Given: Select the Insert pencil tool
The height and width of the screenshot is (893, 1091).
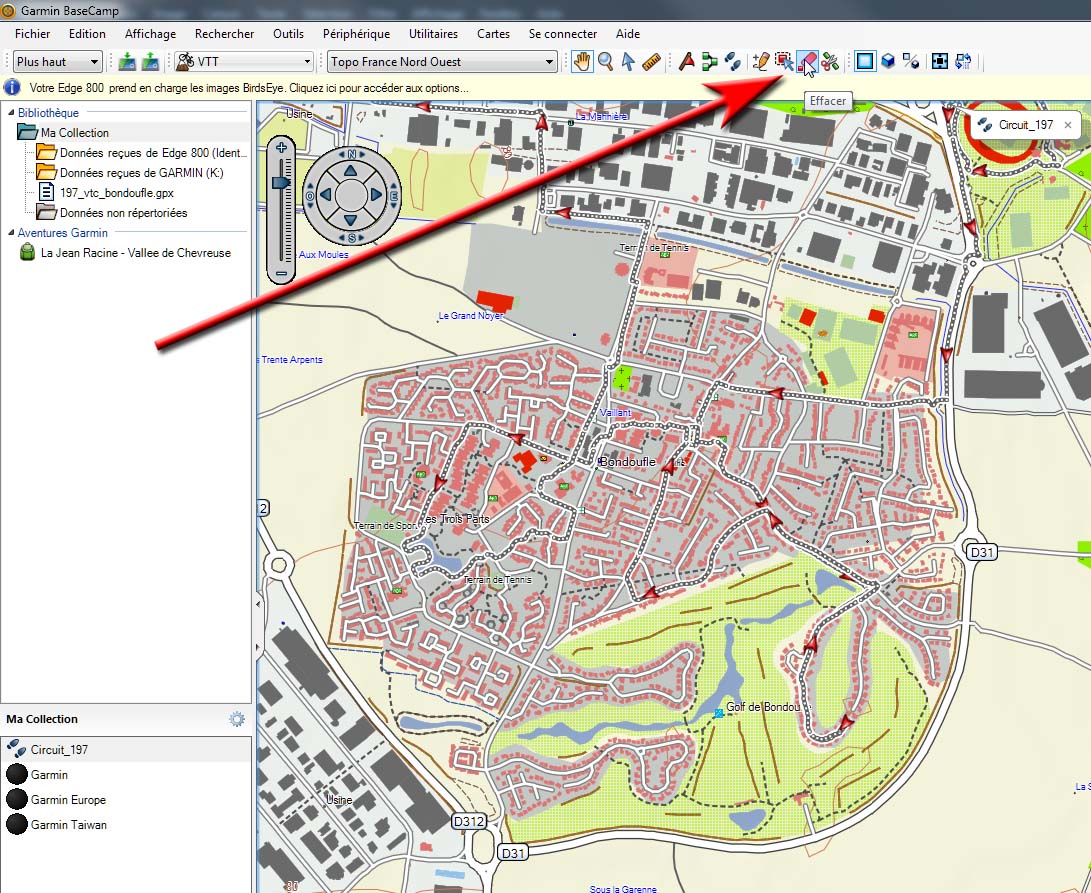Looking at the screenshot, I should point(761,61).
